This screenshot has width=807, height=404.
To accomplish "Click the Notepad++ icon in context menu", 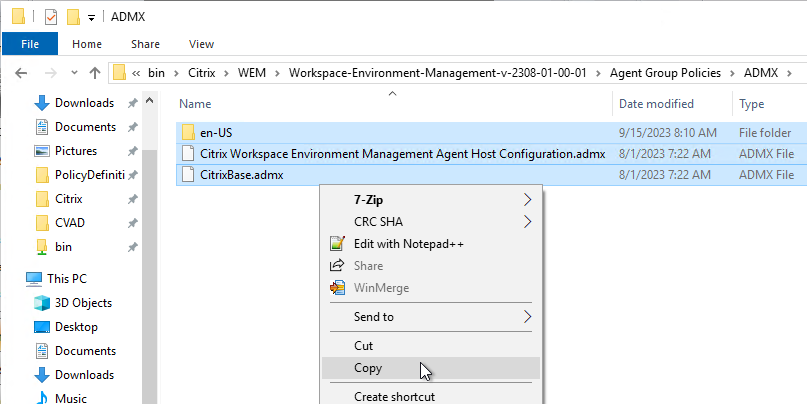I will tap(337, 243).
